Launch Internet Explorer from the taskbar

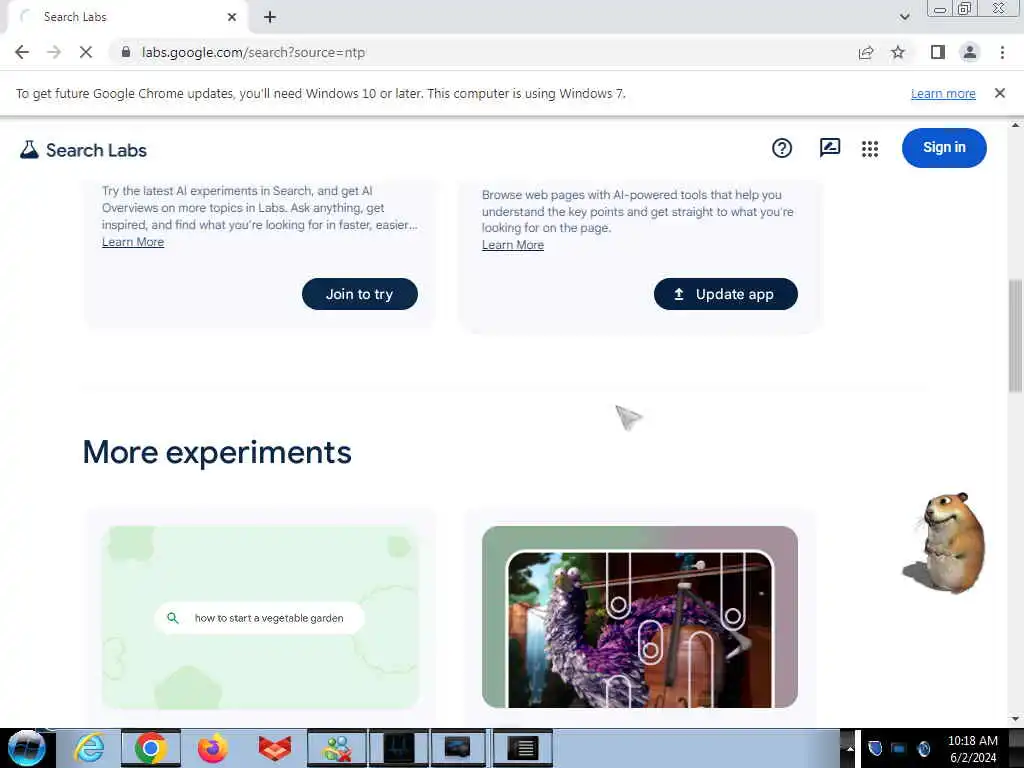[89, 748]
